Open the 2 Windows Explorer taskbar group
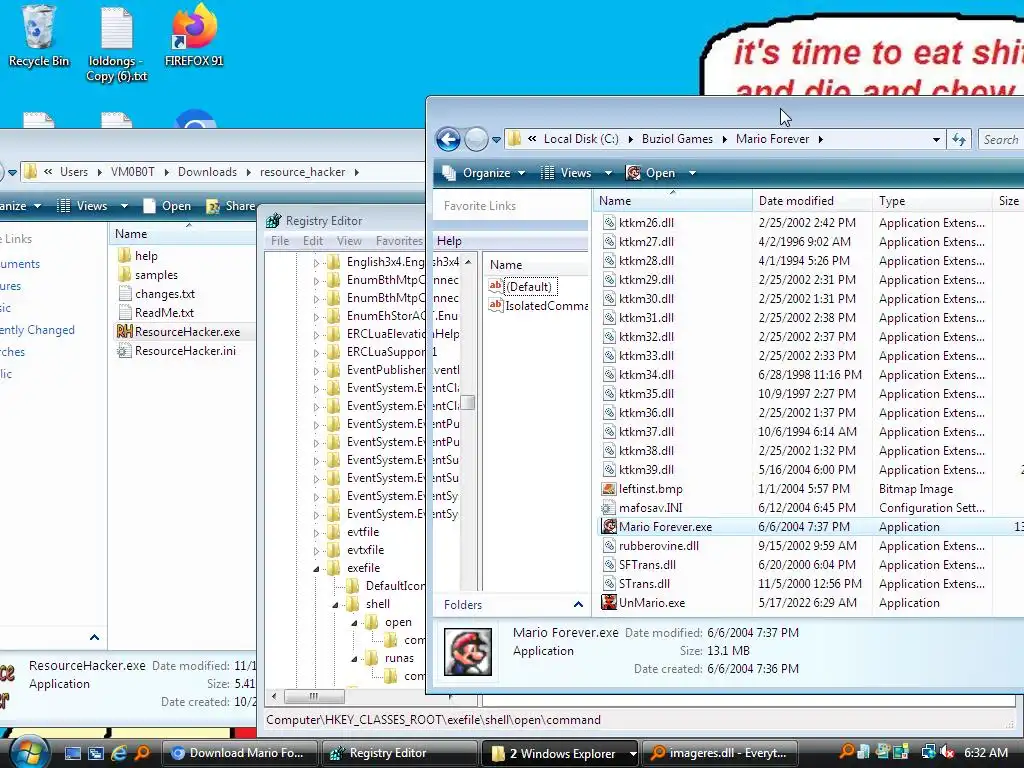Image resolution: width=1024 pixels, height=768 pixels. [x=560, y=753]
